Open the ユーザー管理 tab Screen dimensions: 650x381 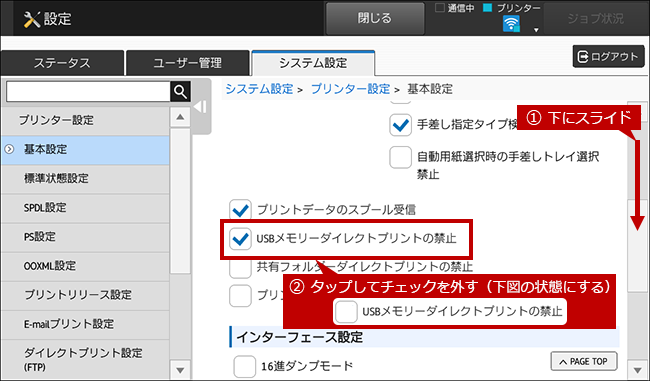point(187,63)
